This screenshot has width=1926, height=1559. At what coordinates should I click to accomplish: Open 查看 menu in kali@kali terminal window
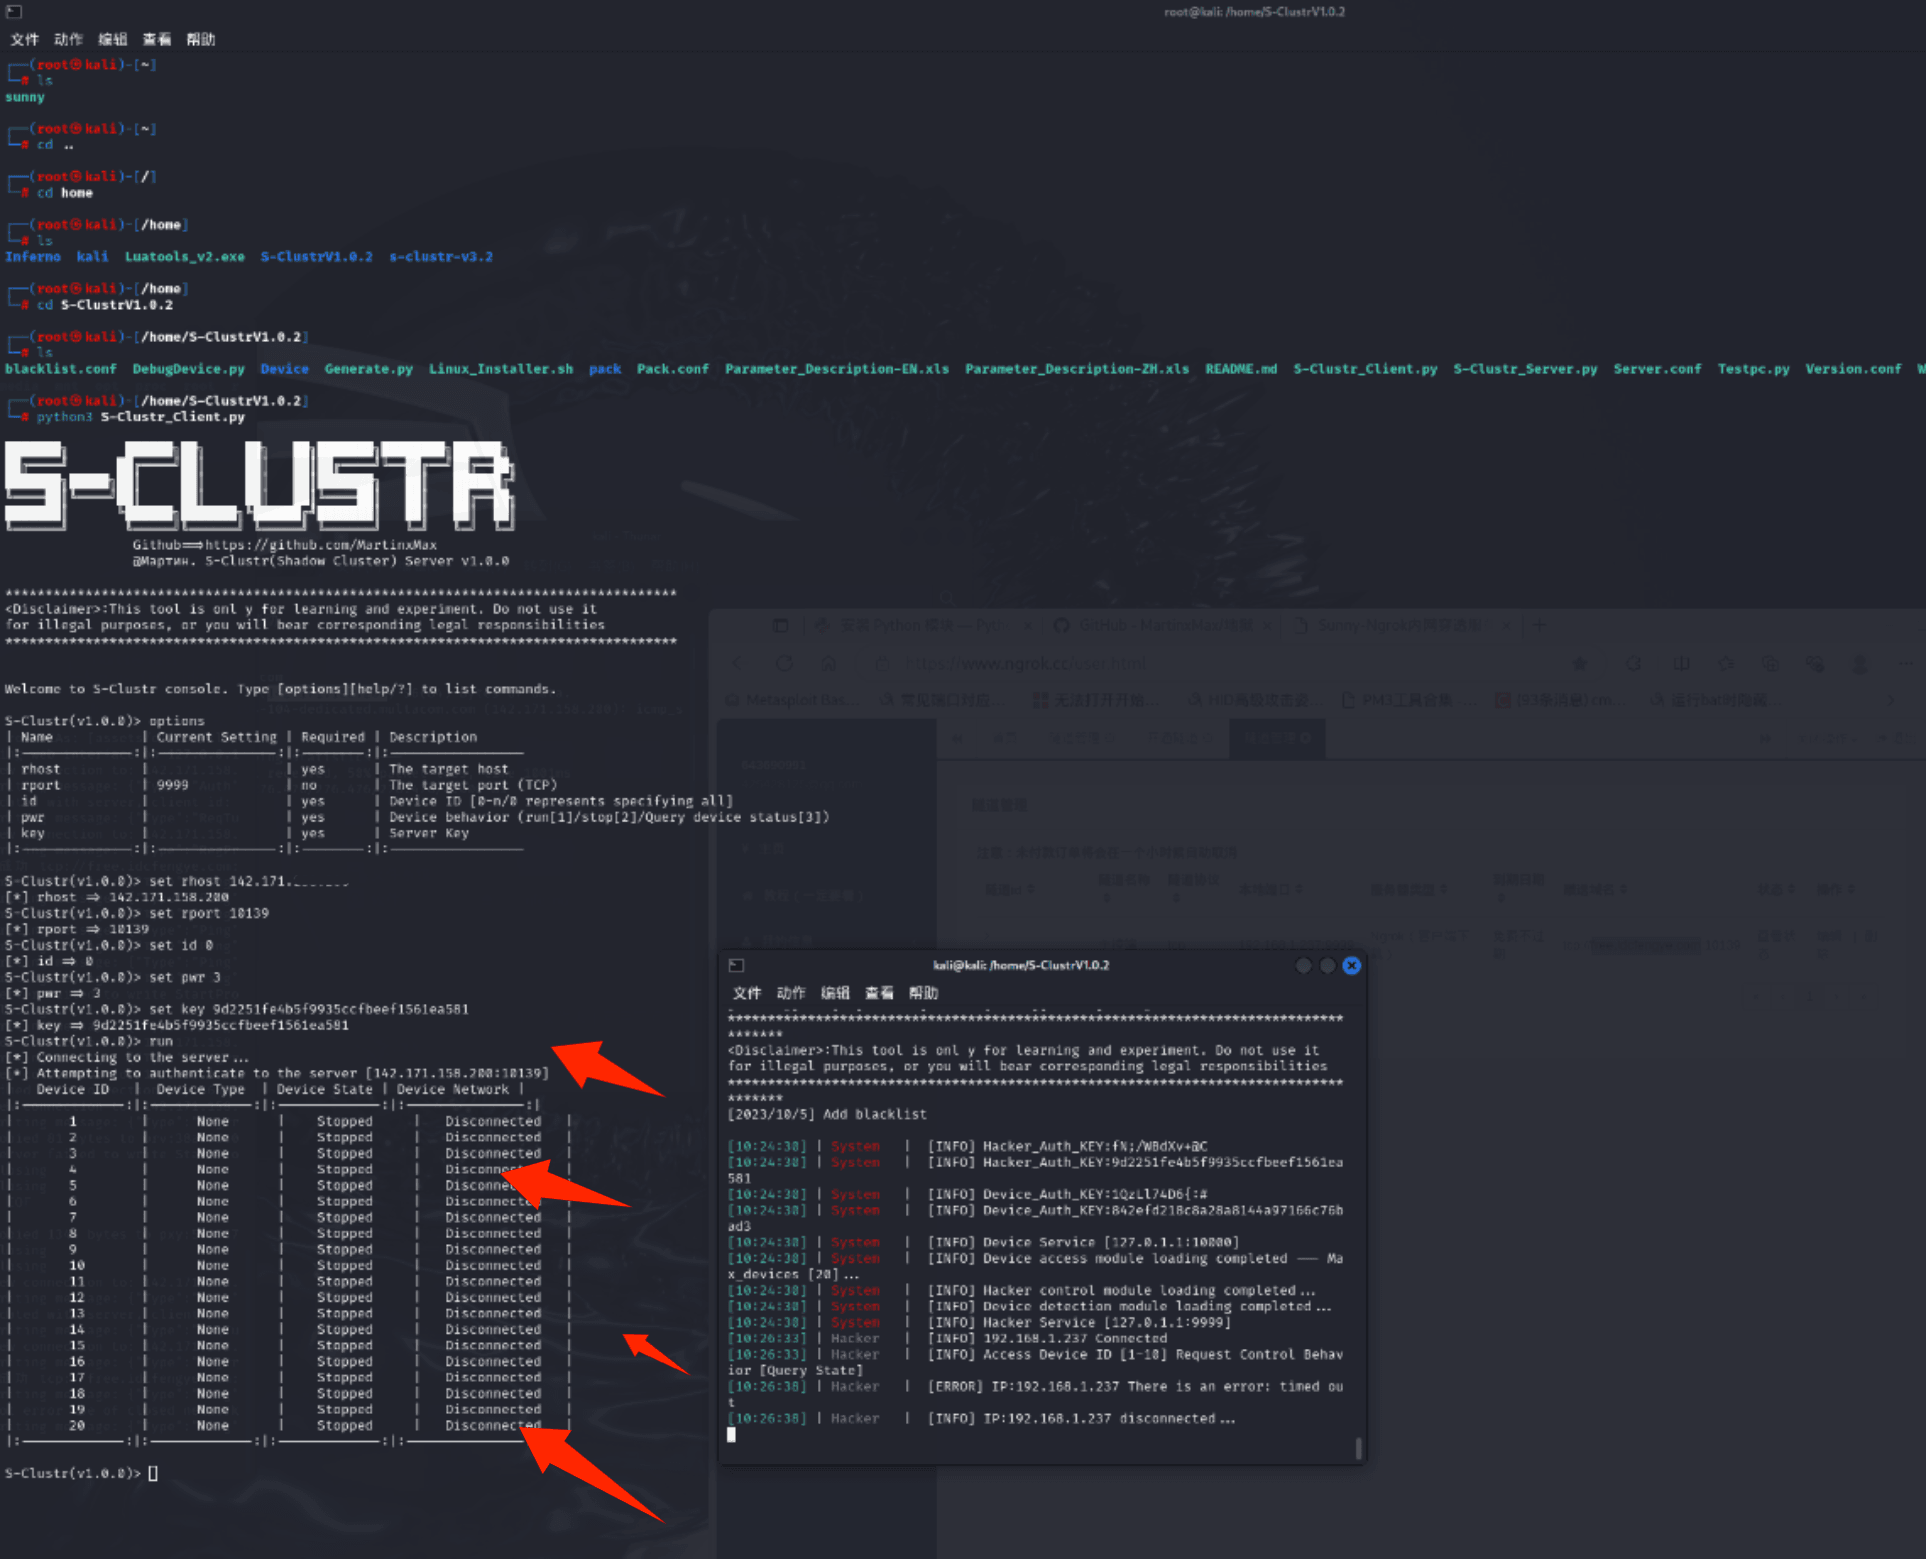click(879, 993)
